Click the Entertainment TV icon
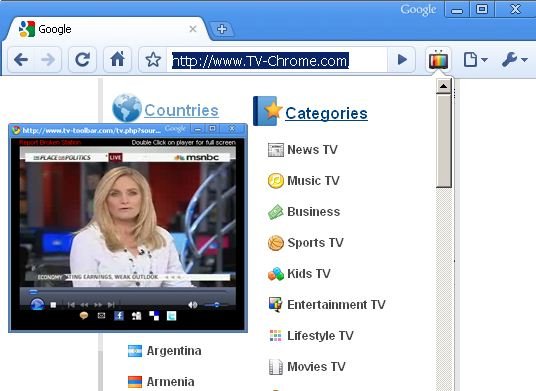Viewport: 536px width, 391px height. pyautogui.click(x=276, y=305)
